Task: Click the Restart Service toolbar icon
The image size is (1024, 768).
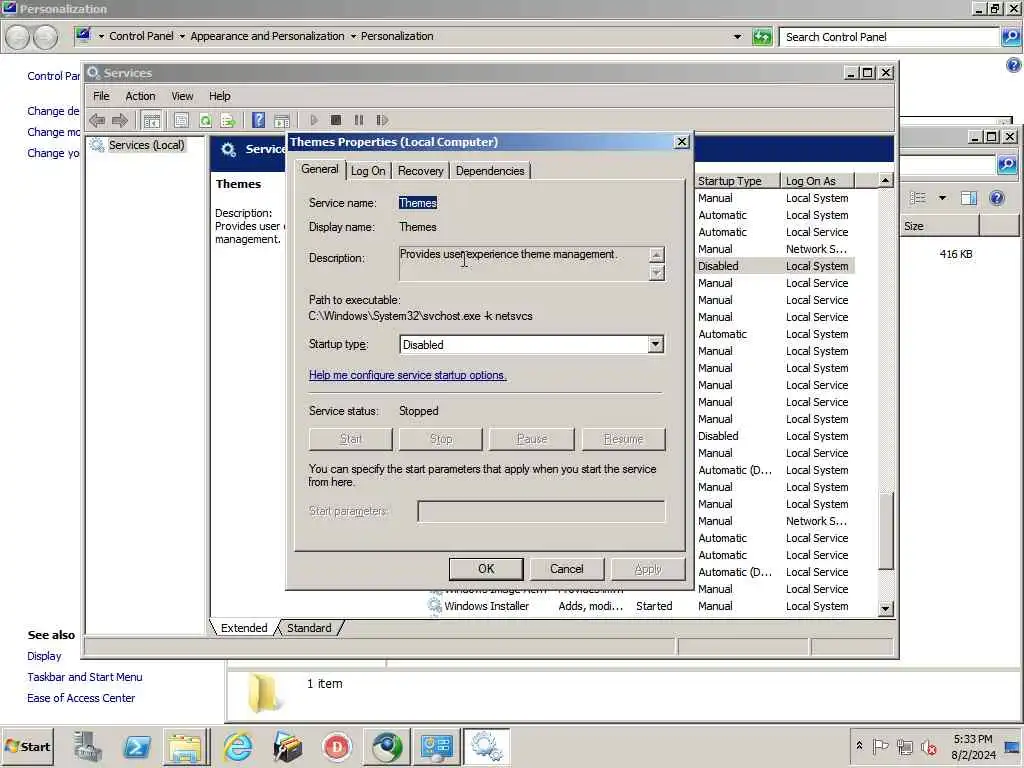Action: pos(382,120)
